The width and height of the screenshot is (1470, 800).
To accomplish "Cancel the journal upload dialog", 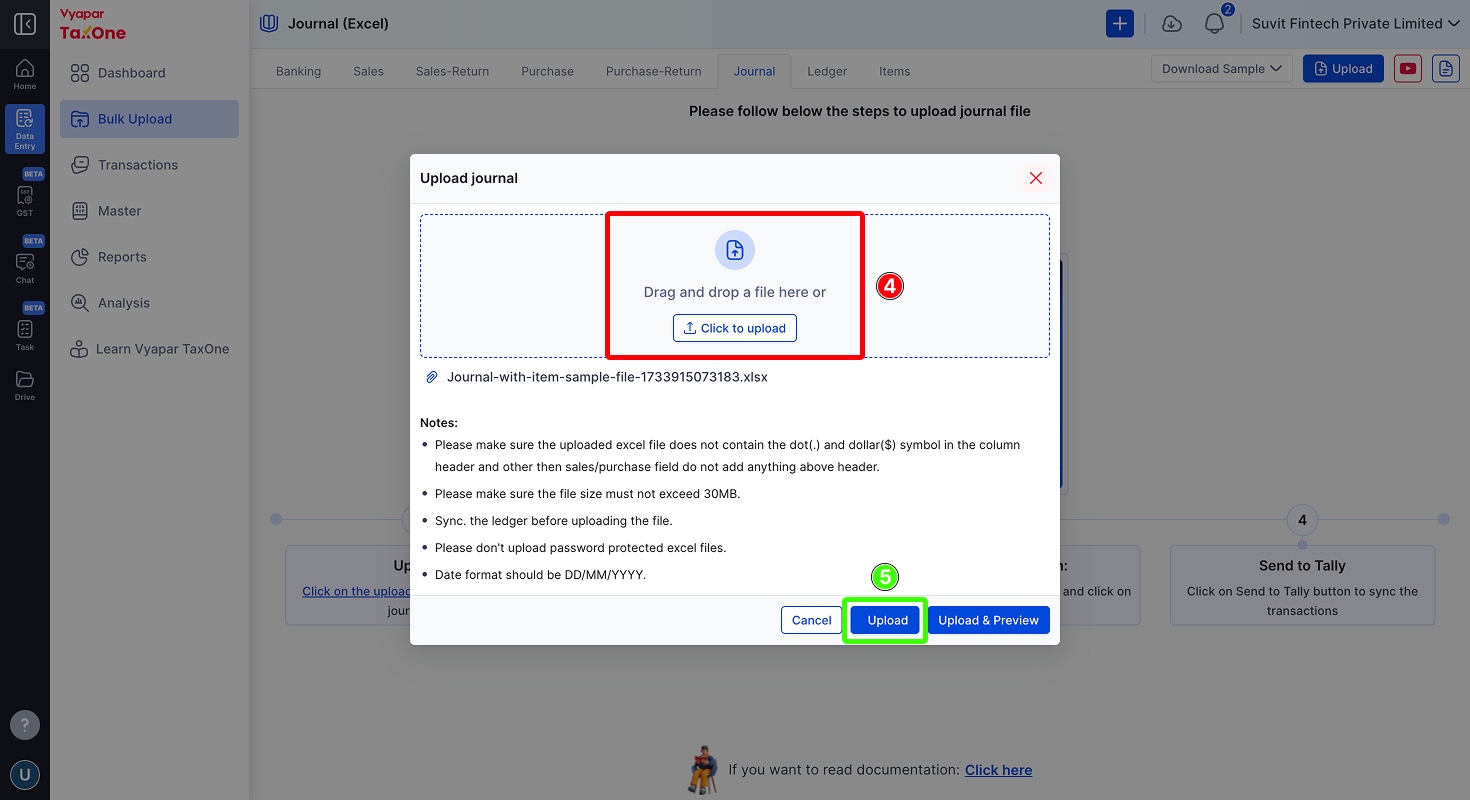I will [811, 620].
